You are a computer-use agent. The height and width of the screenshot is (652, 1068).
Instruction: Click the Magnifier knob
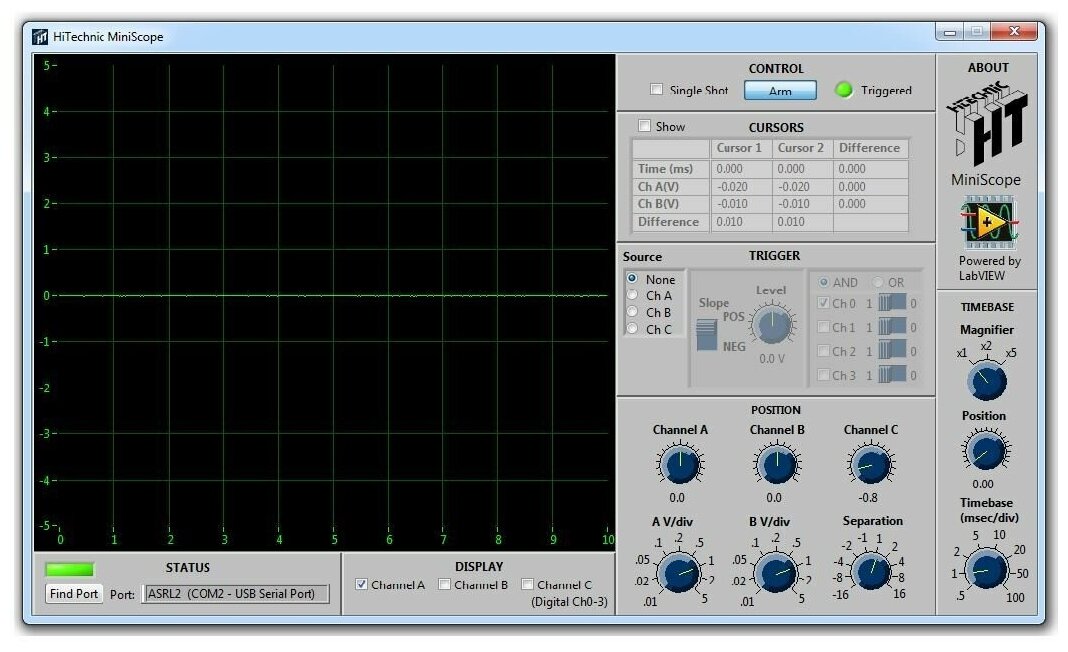(986, 382)
